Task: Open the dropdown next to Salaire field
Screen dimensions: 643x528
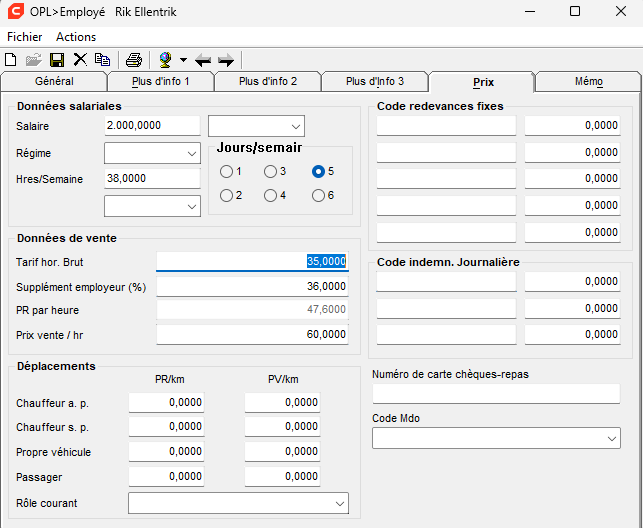Action: (256, 126)
